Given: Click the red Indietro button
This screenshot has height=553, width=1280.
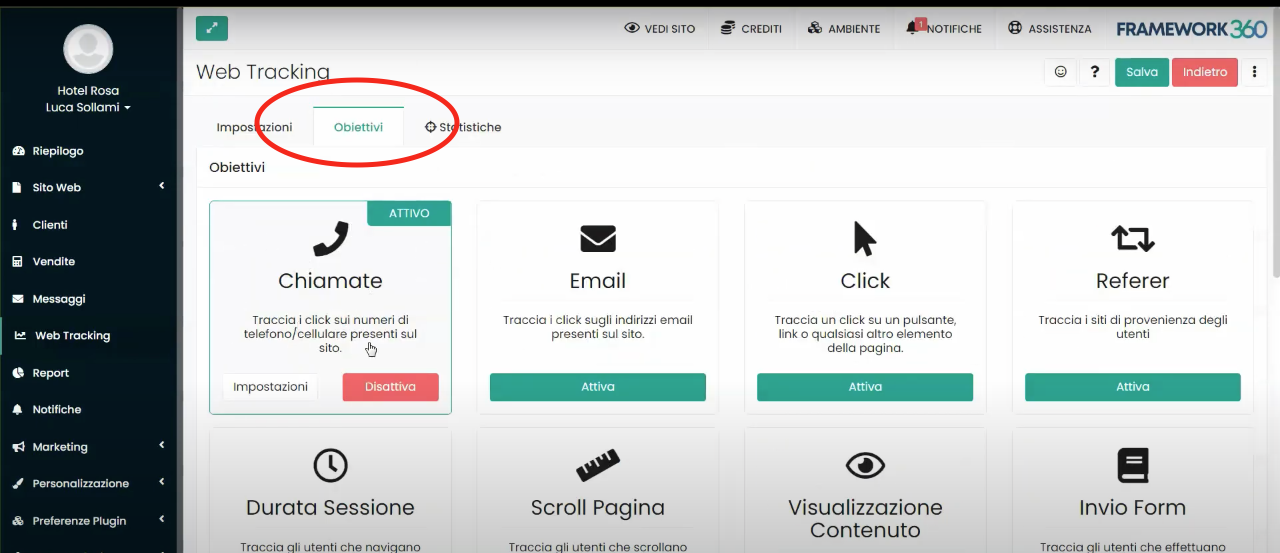Looking at the screenshot, I should pos(1204,72).
